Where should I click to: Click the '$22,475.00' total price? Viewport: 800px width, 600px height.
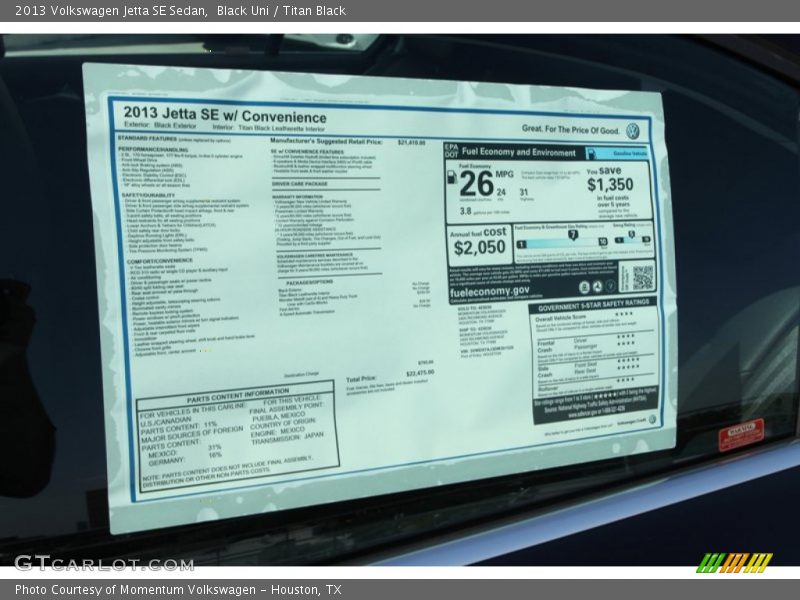tap(420, 373)
